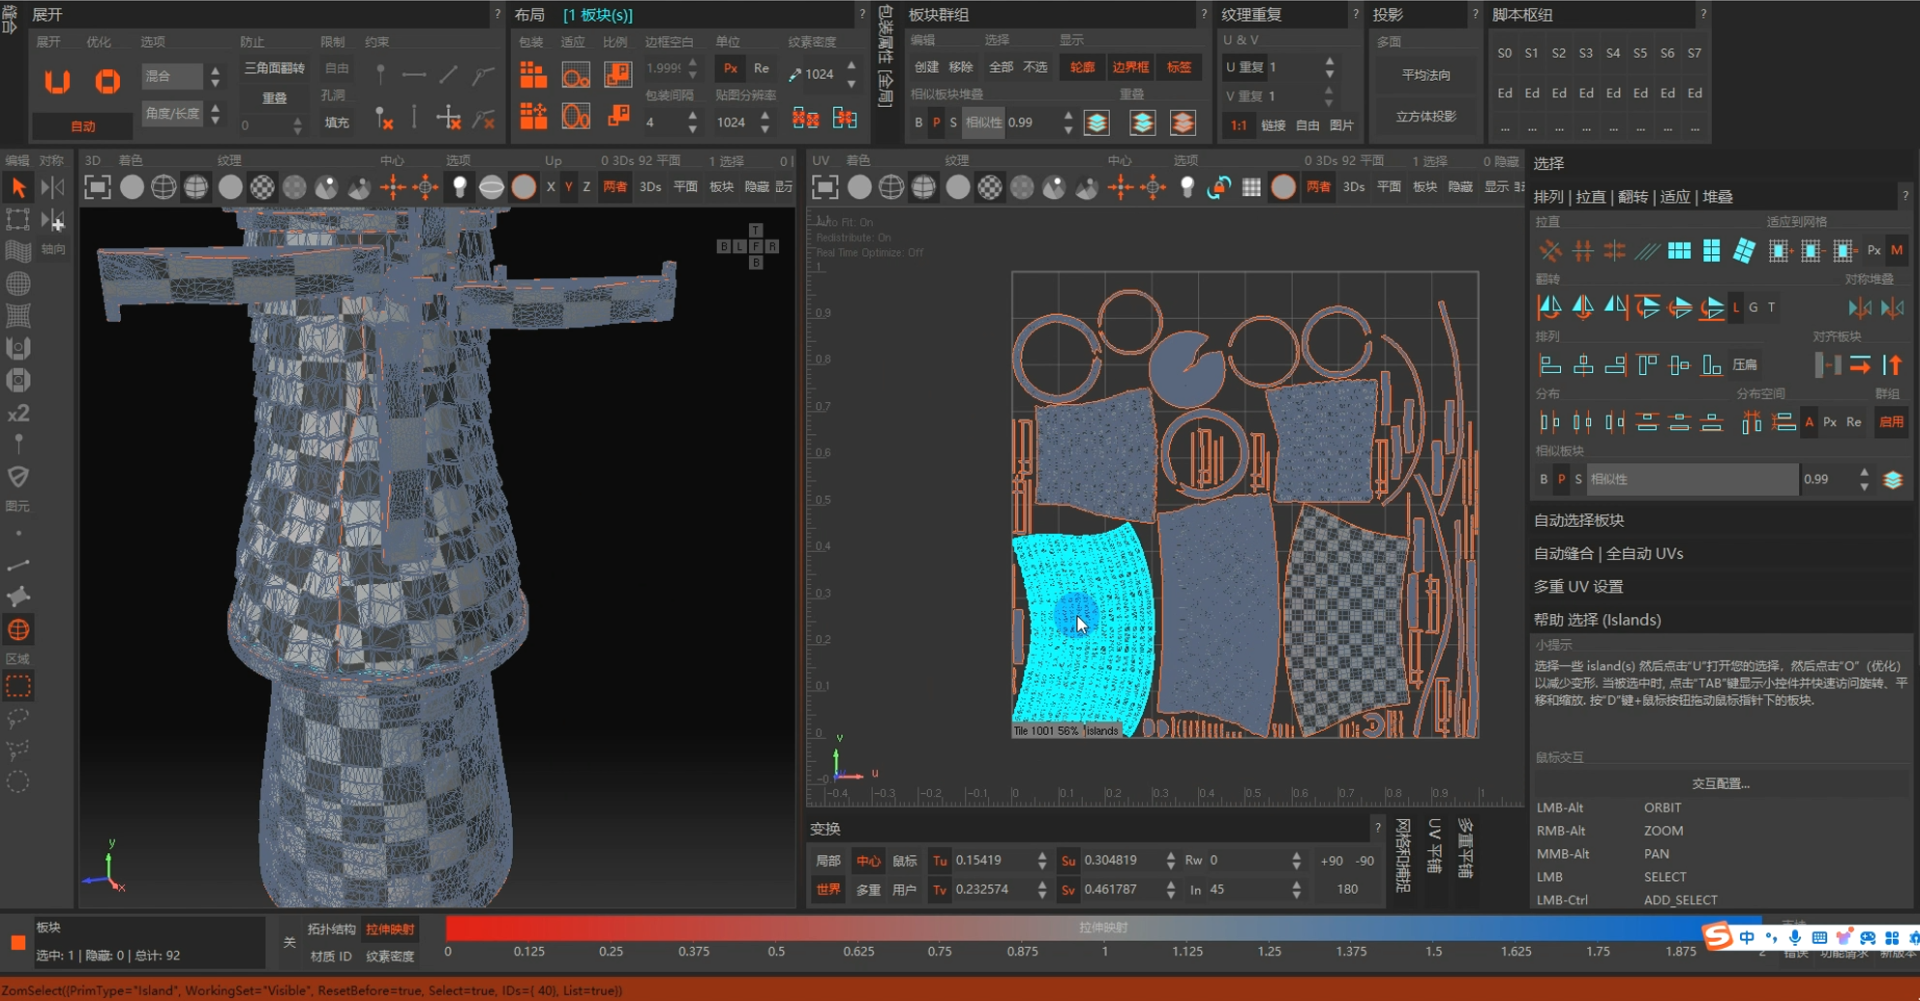1920x1001 pixels.
Task: Expand the 自动选择板块 section
Action: point(1579,520)
